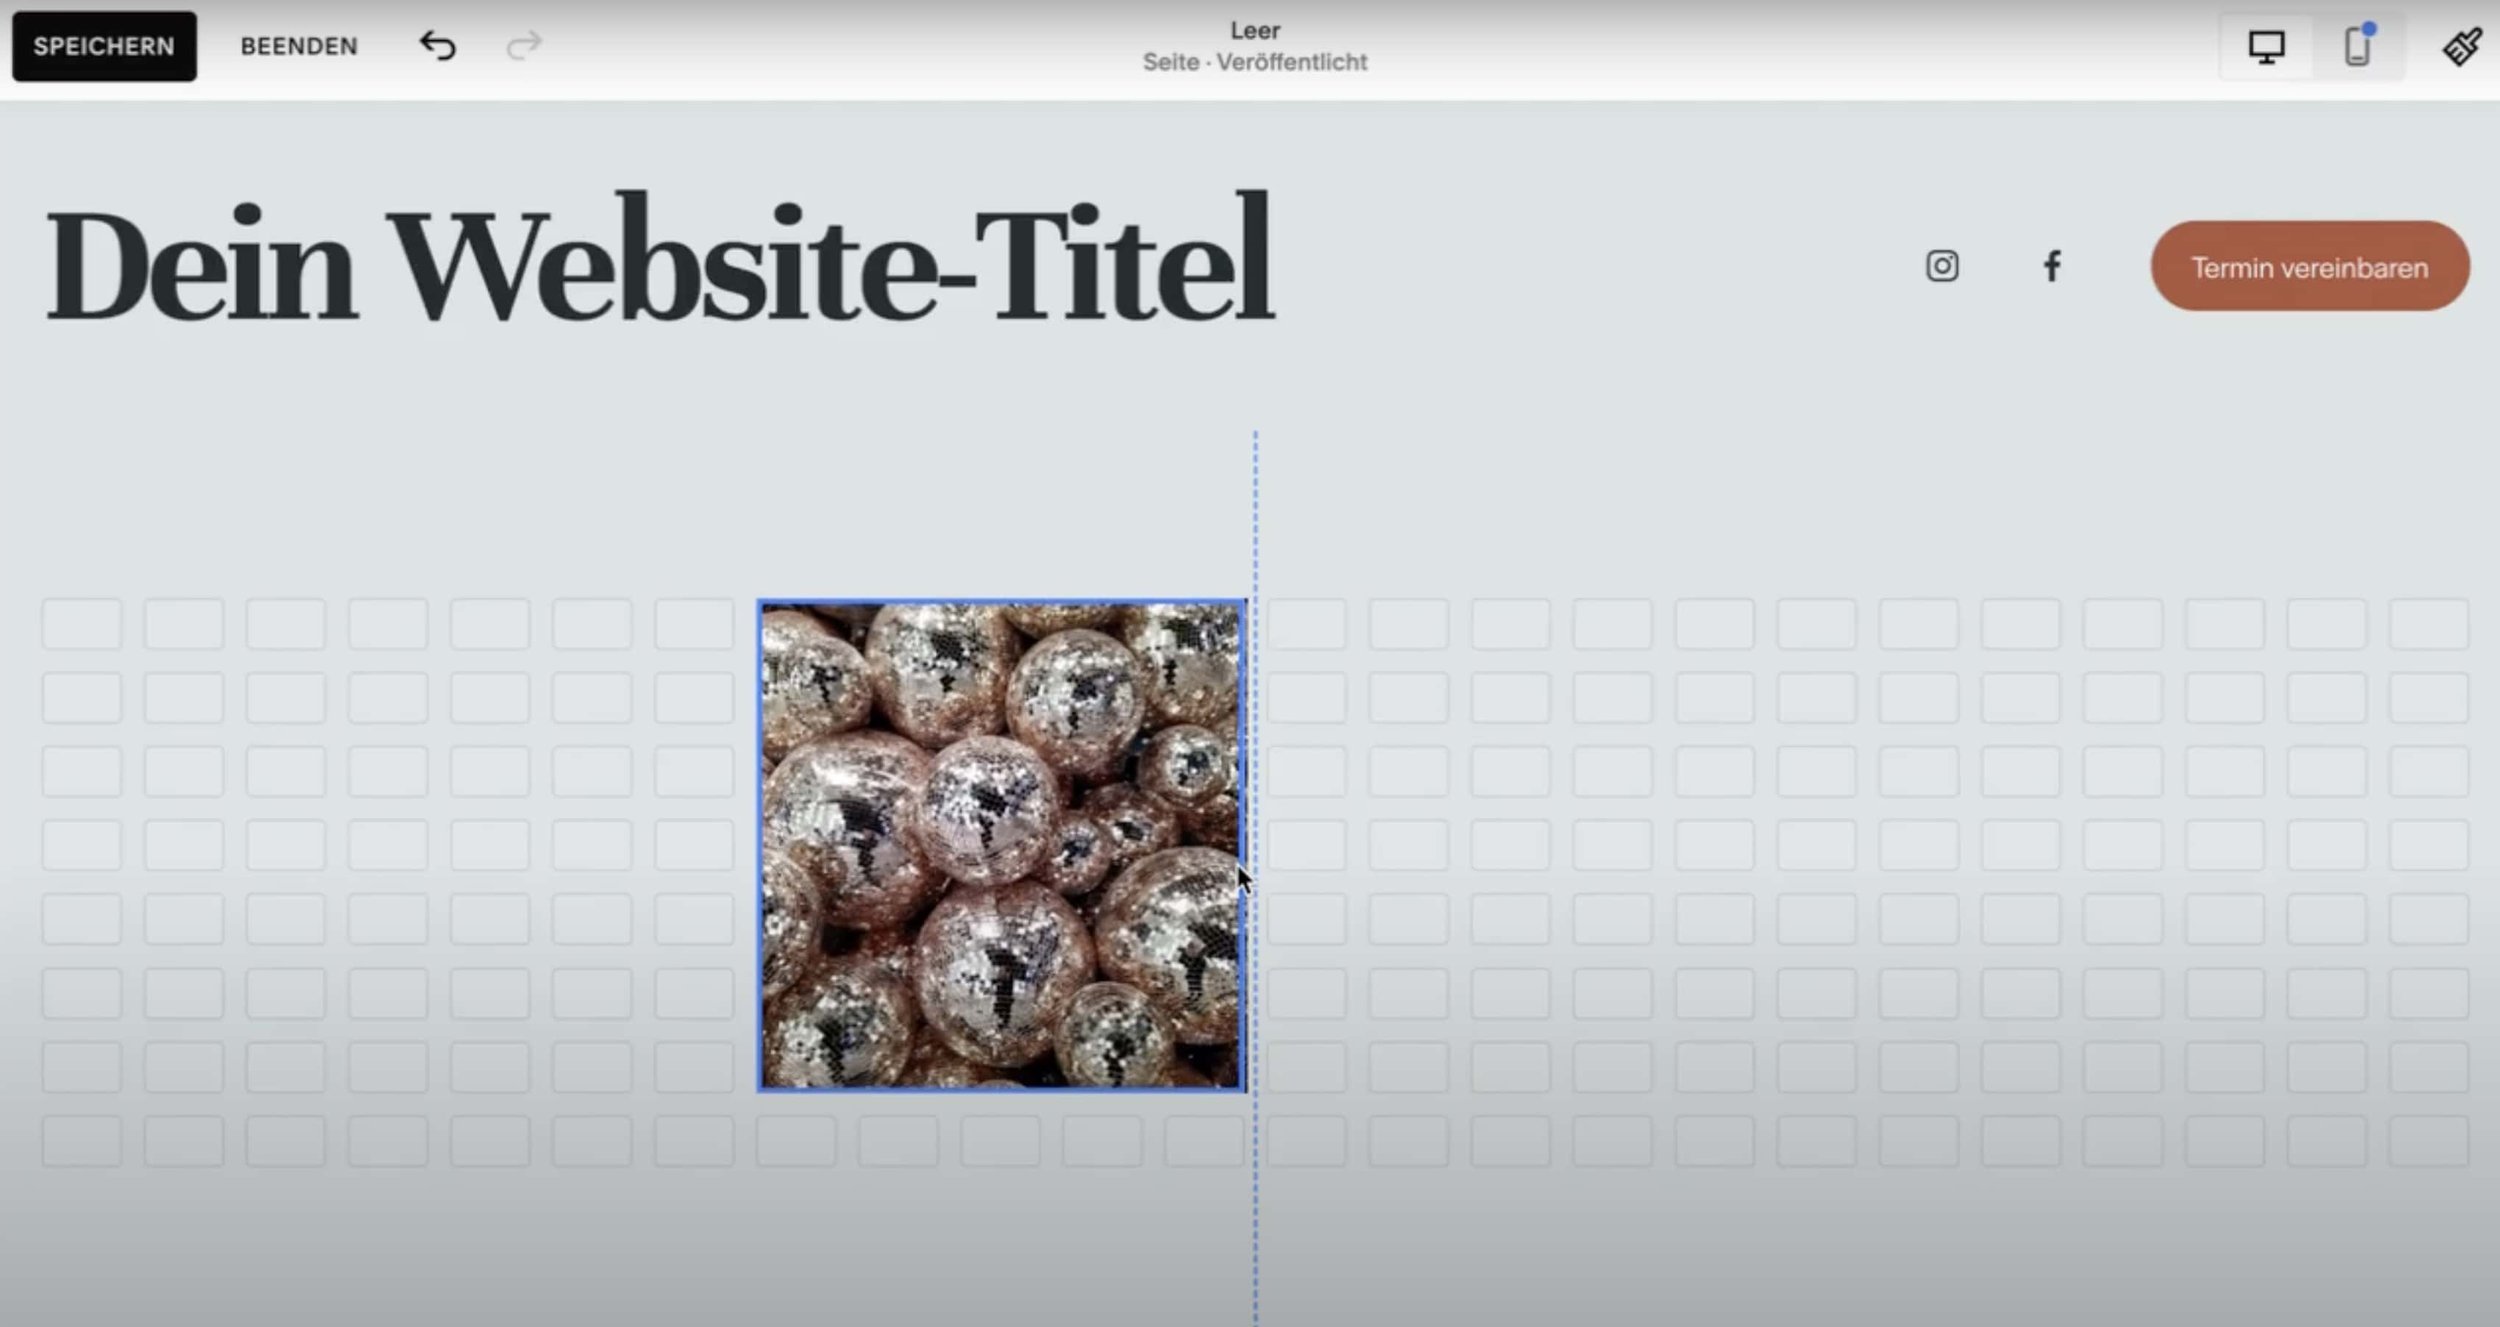
Task: Open site styles paintbrush panel
Action: [x=2461, y=46]
